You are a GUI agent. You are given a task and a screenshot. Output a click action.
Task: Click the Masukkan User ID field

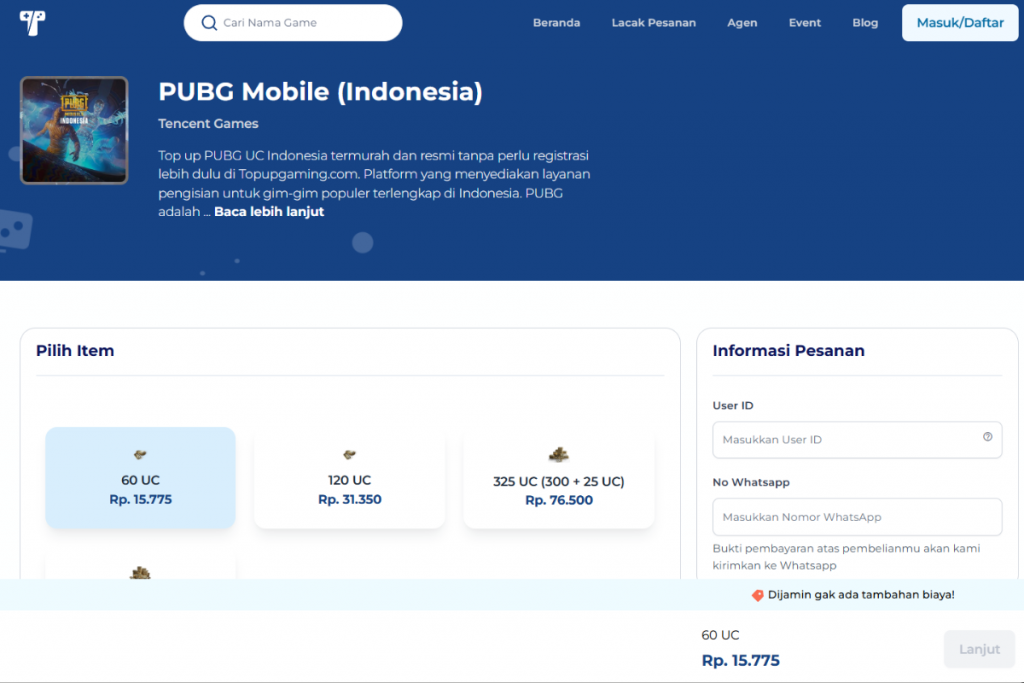857,439
